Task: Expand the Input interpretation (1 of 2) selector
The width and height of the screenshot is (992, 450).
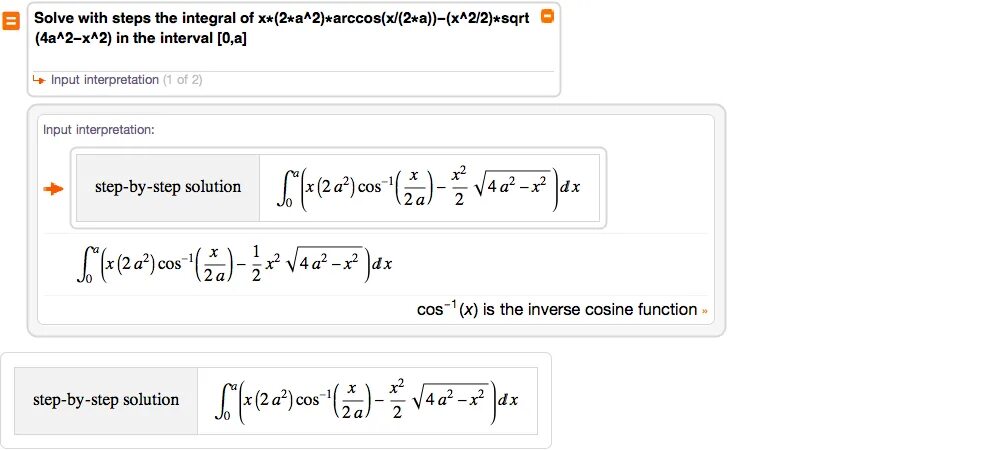Action: [x=104, y=80]
